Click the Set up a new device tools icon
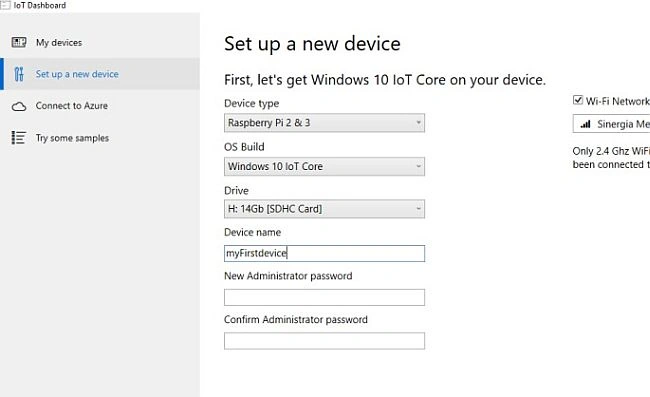The height and width of the screenshot is (397, 650). point(19,74)
